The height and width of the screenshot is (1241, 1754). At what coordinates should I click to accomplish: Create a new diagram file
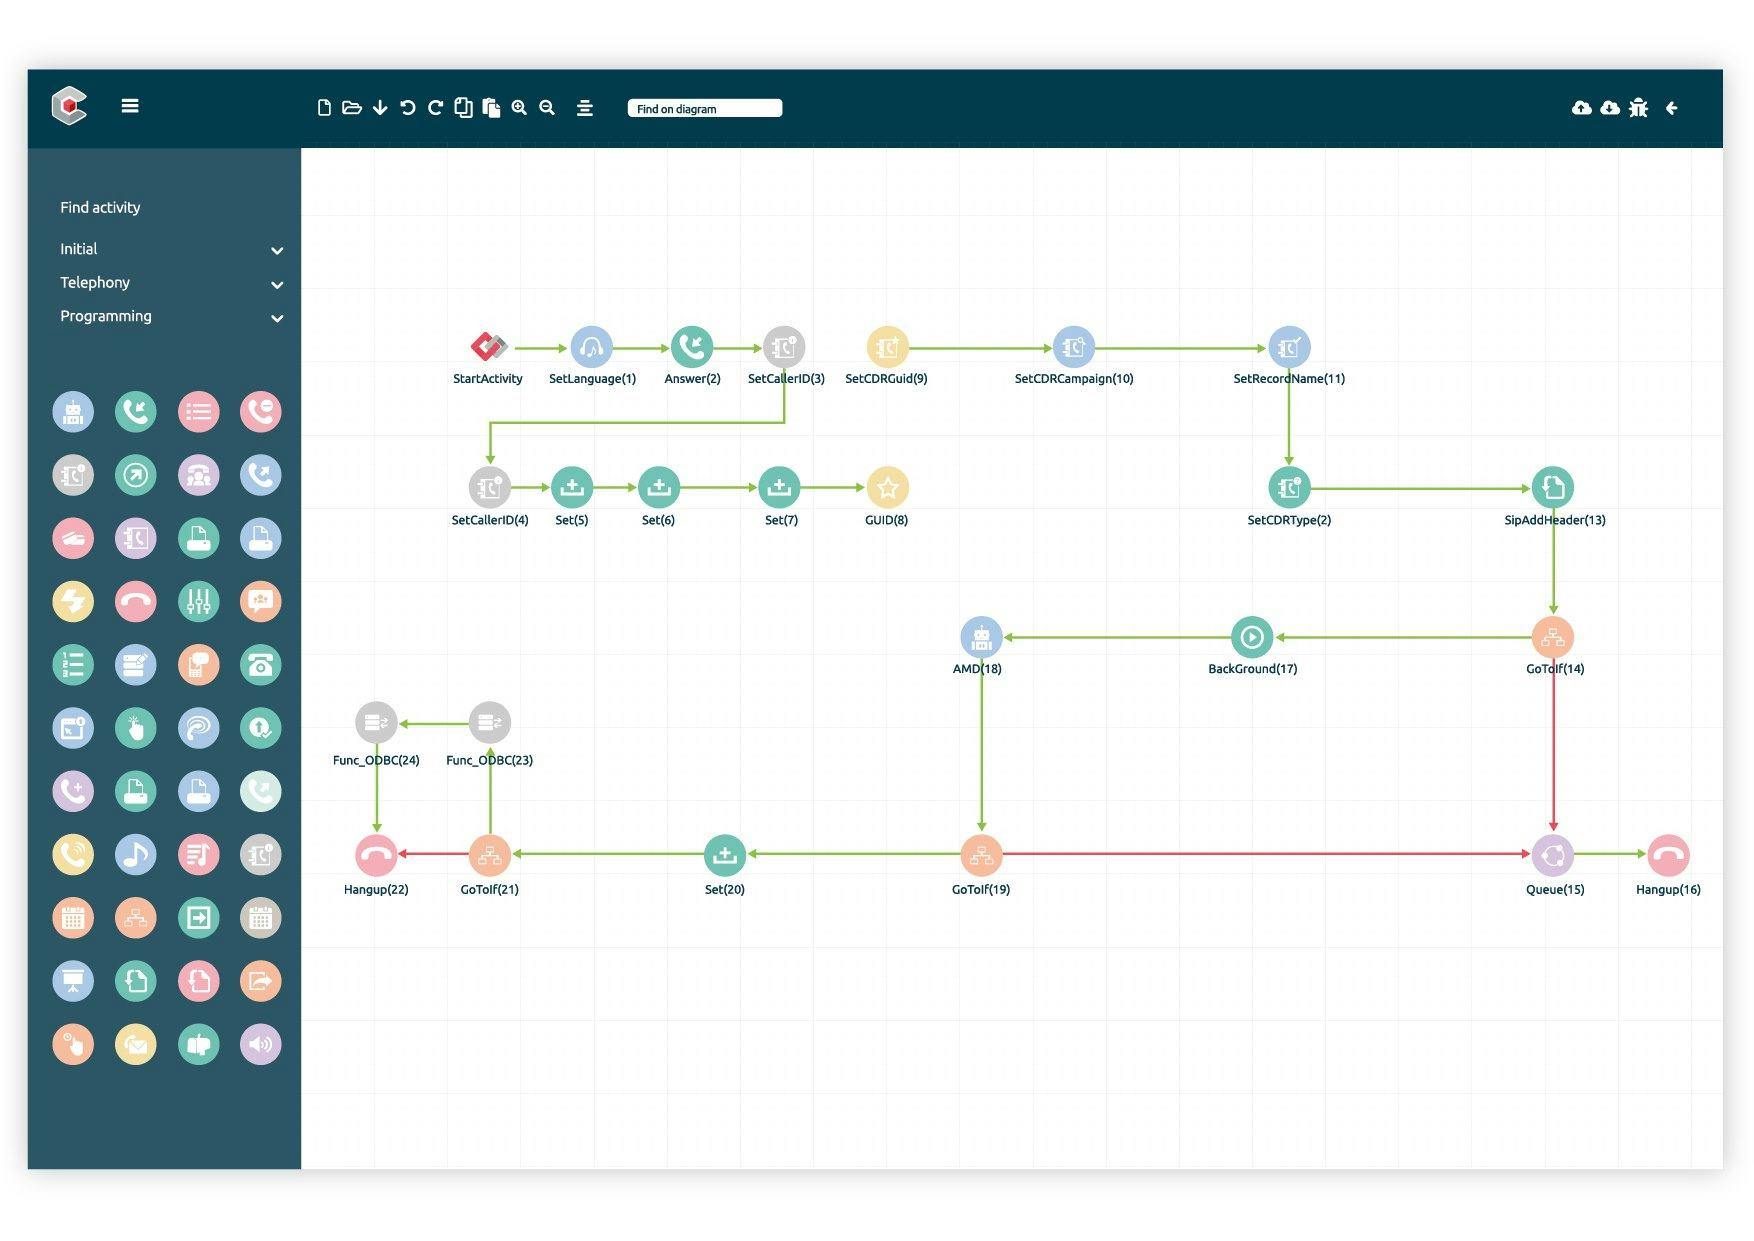coord(323,108)
